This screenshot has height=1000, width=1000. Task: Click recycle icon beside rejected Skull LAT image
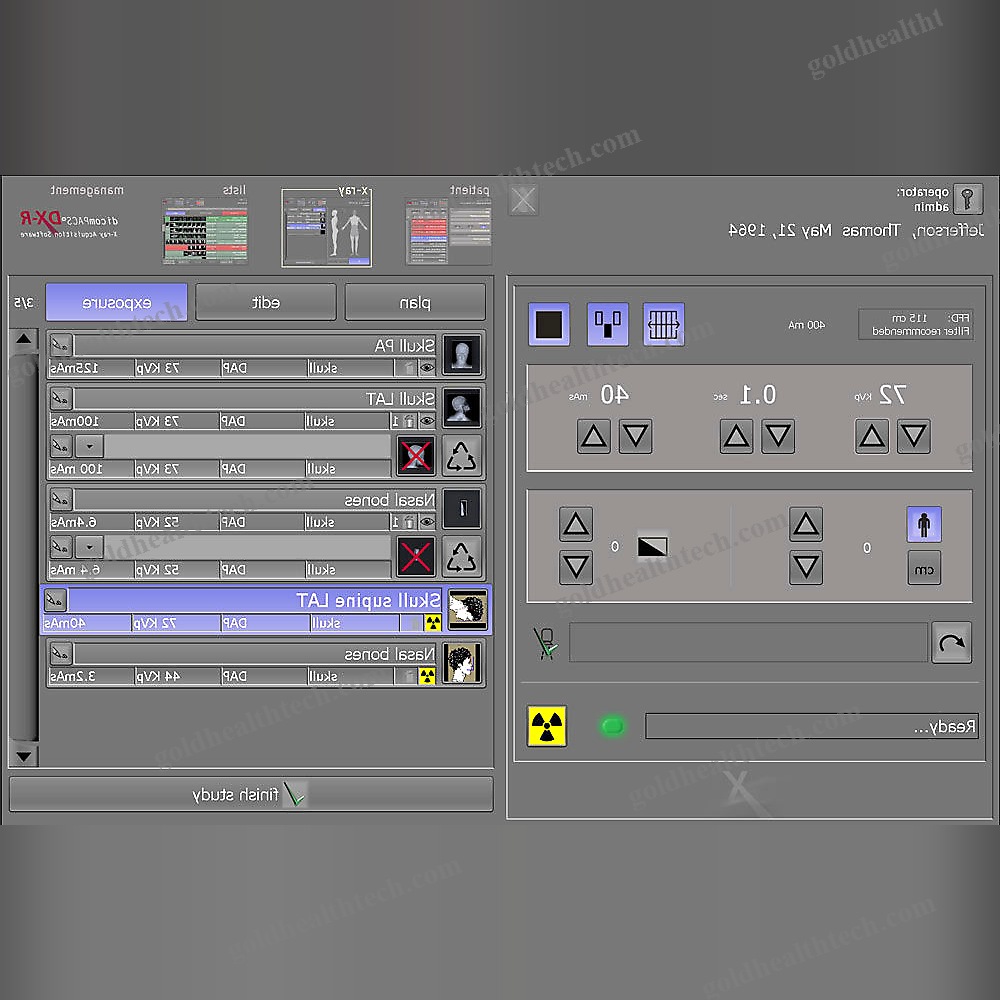pos(462,455)
